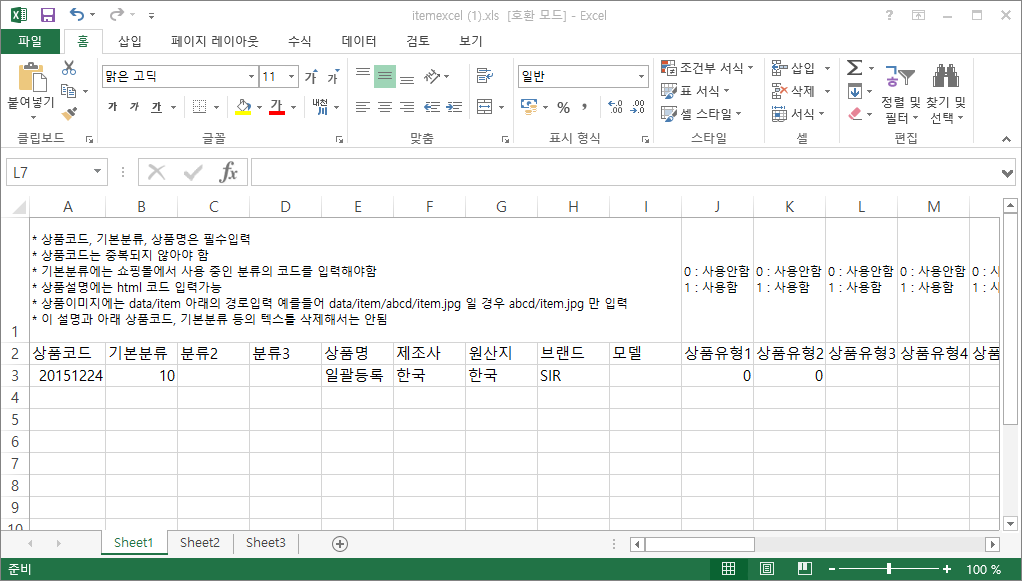Apply the red font color
Screen dimensions: 1022x581
[277, 106]
